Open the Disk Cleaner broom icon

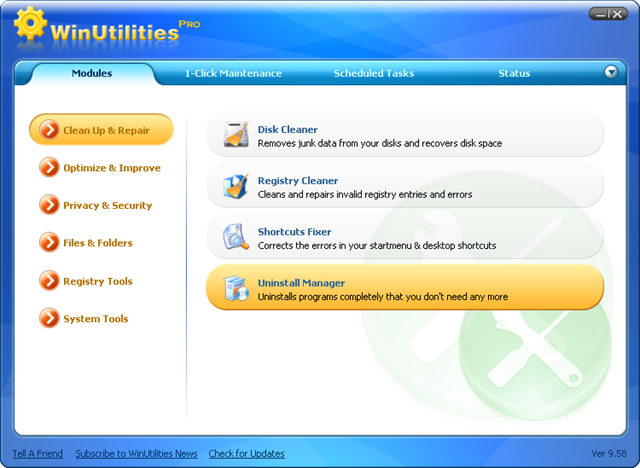pyautogui.click(x=236, y=134)
